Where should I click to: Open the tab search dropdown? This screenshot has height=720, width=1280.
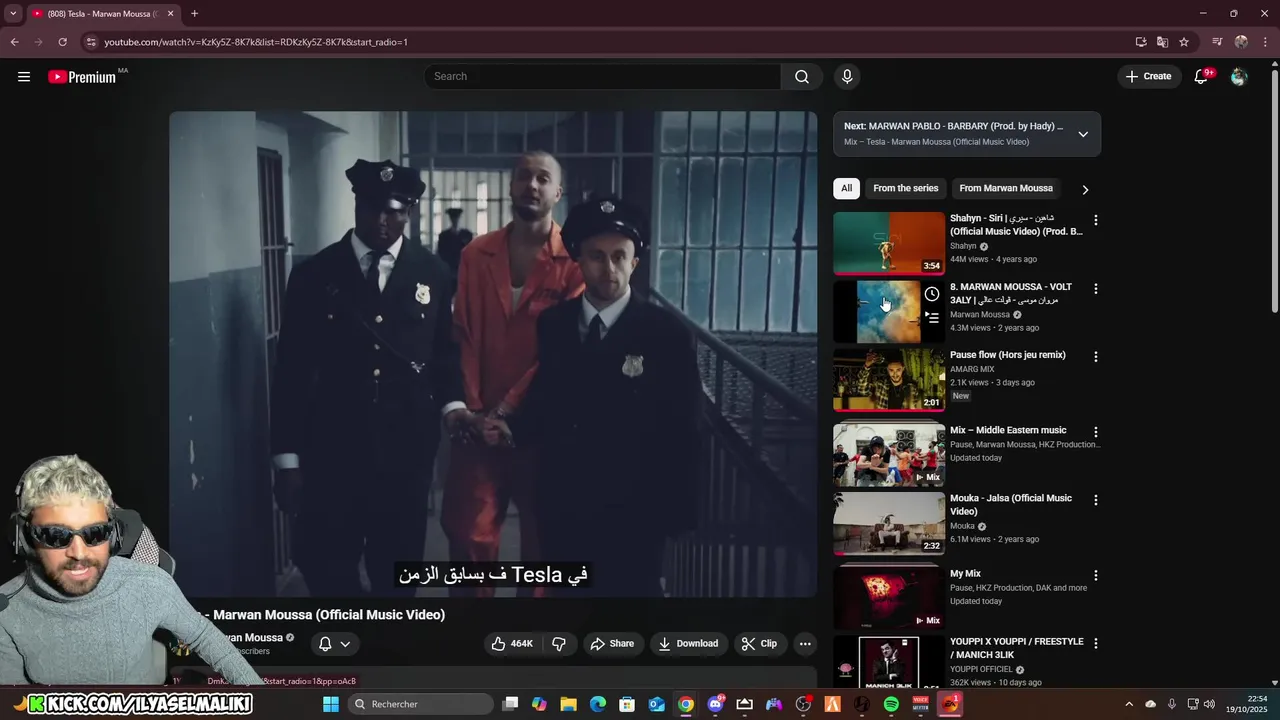(13, 14)
